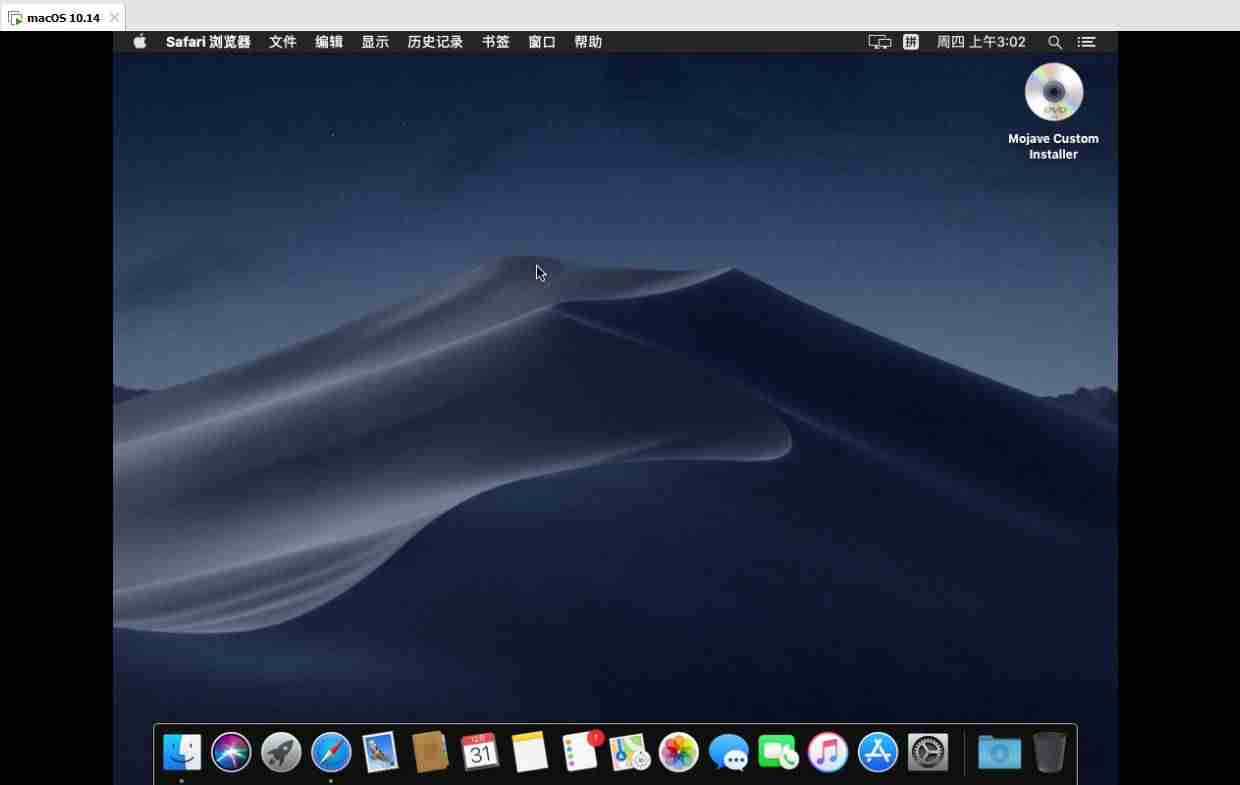Open the Contacts book icon
Image resolution: width=1240 pixels, height=785 pixels.
pyautogui.click(x=430, y=752)
